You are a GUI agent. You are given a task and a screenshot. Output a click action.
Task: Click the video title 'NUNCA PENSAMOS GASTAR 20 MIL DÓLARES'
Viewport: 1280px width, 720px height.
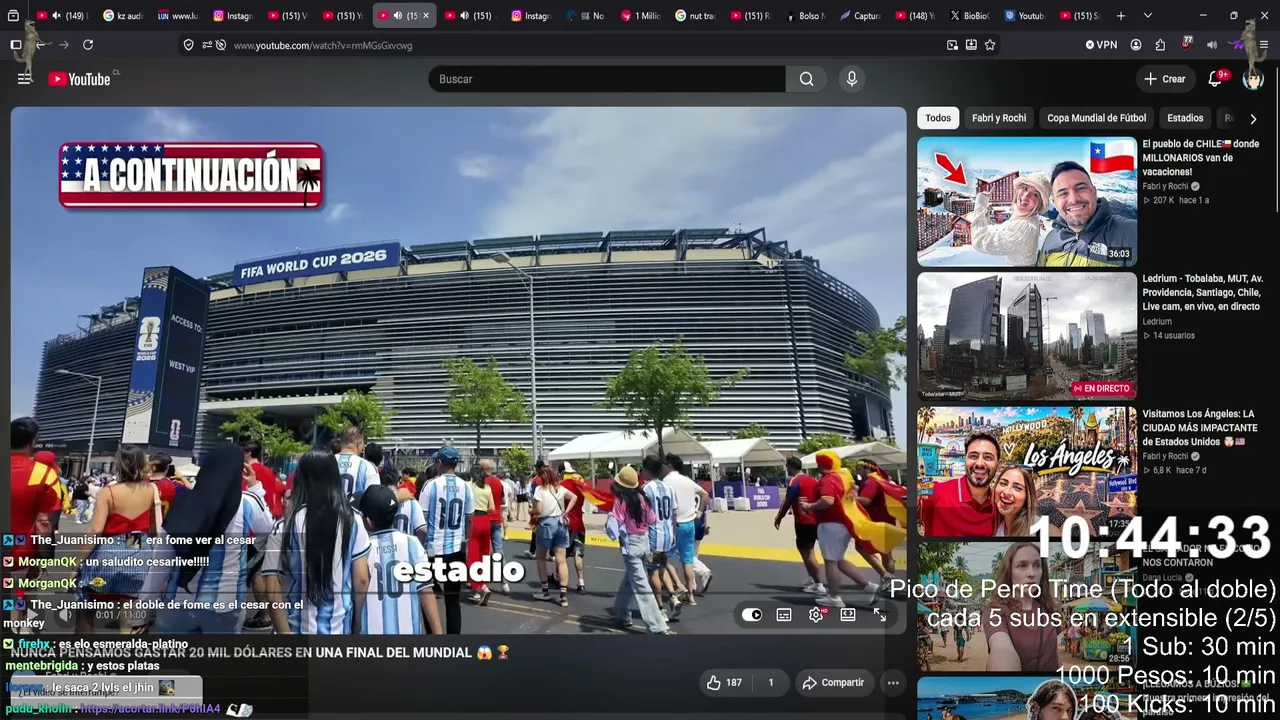(260, 652)
